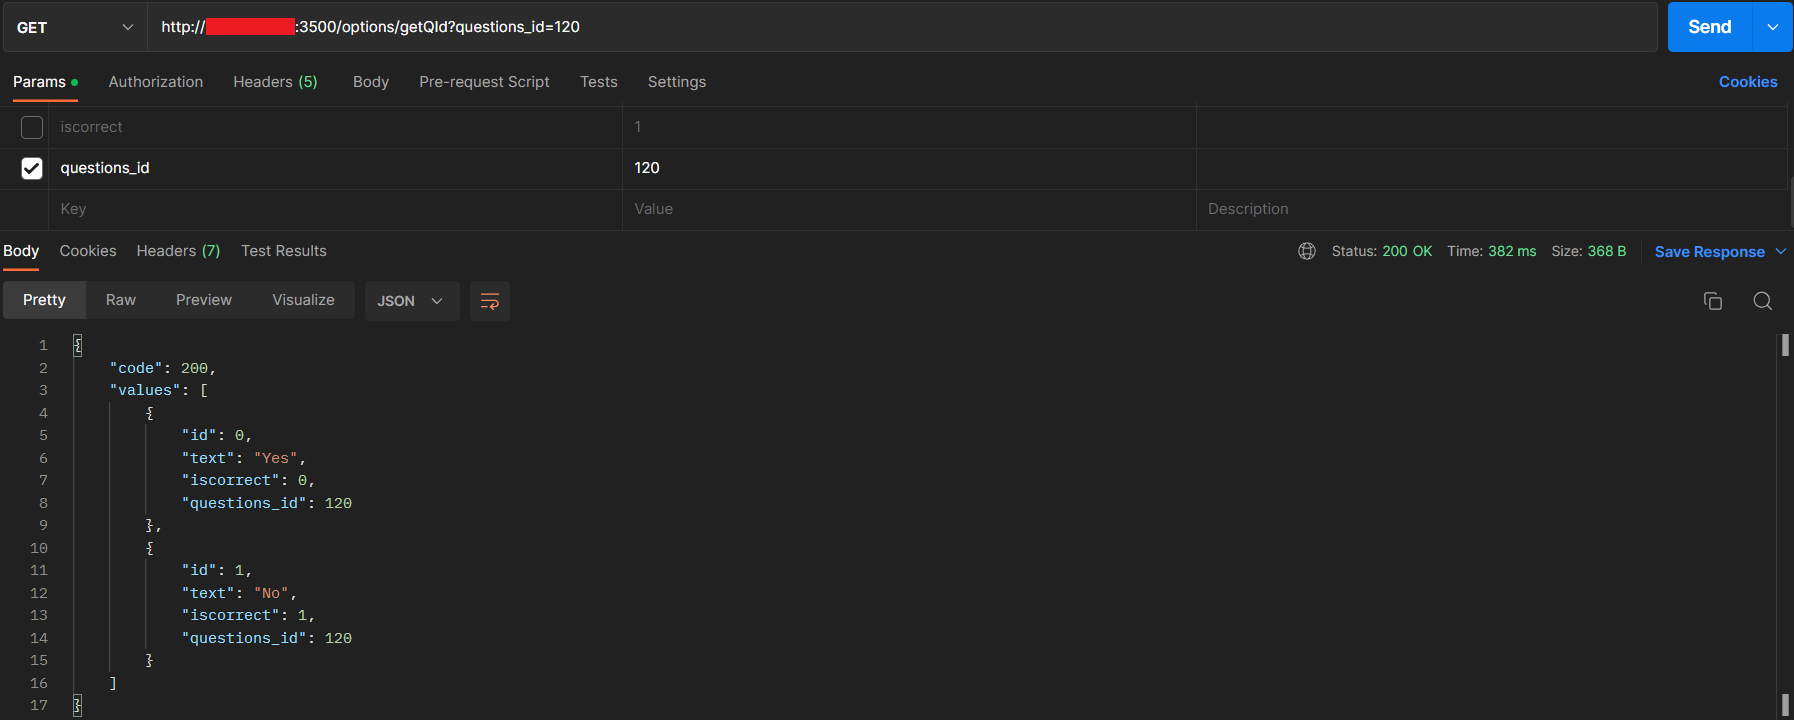Click the "text": "Yes" line
Viewport: 1794px width, 720px height.
[243, 458]
